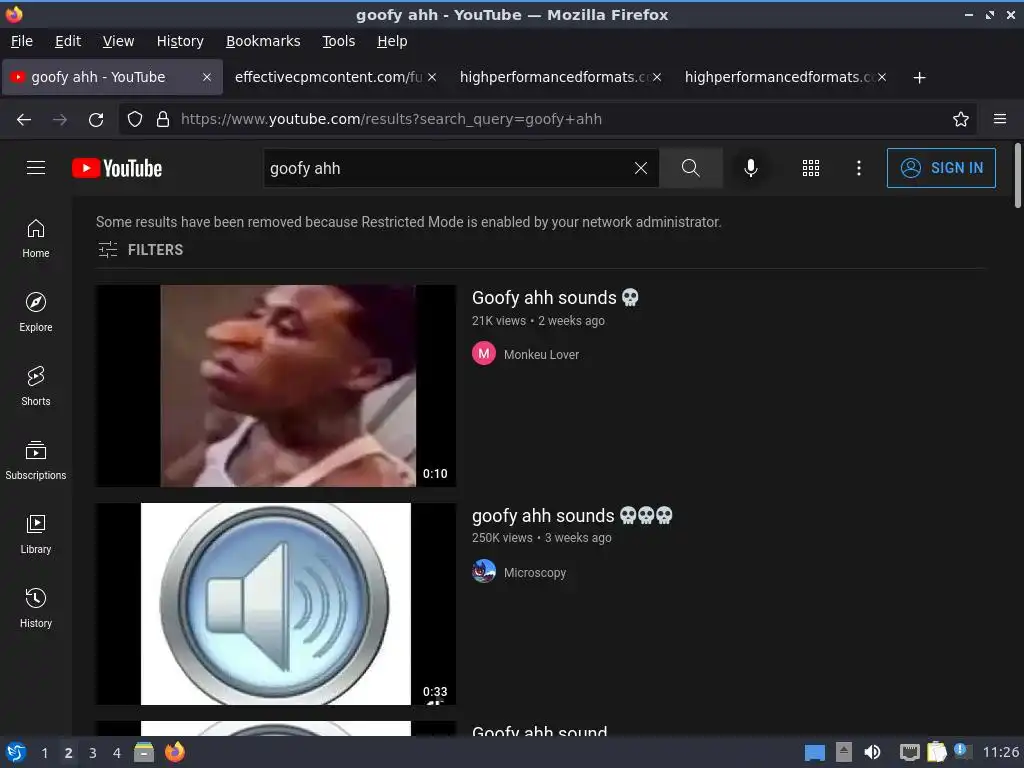Open Shorts in the sidebar
The image size is (1024, 768).
[36, 387]
